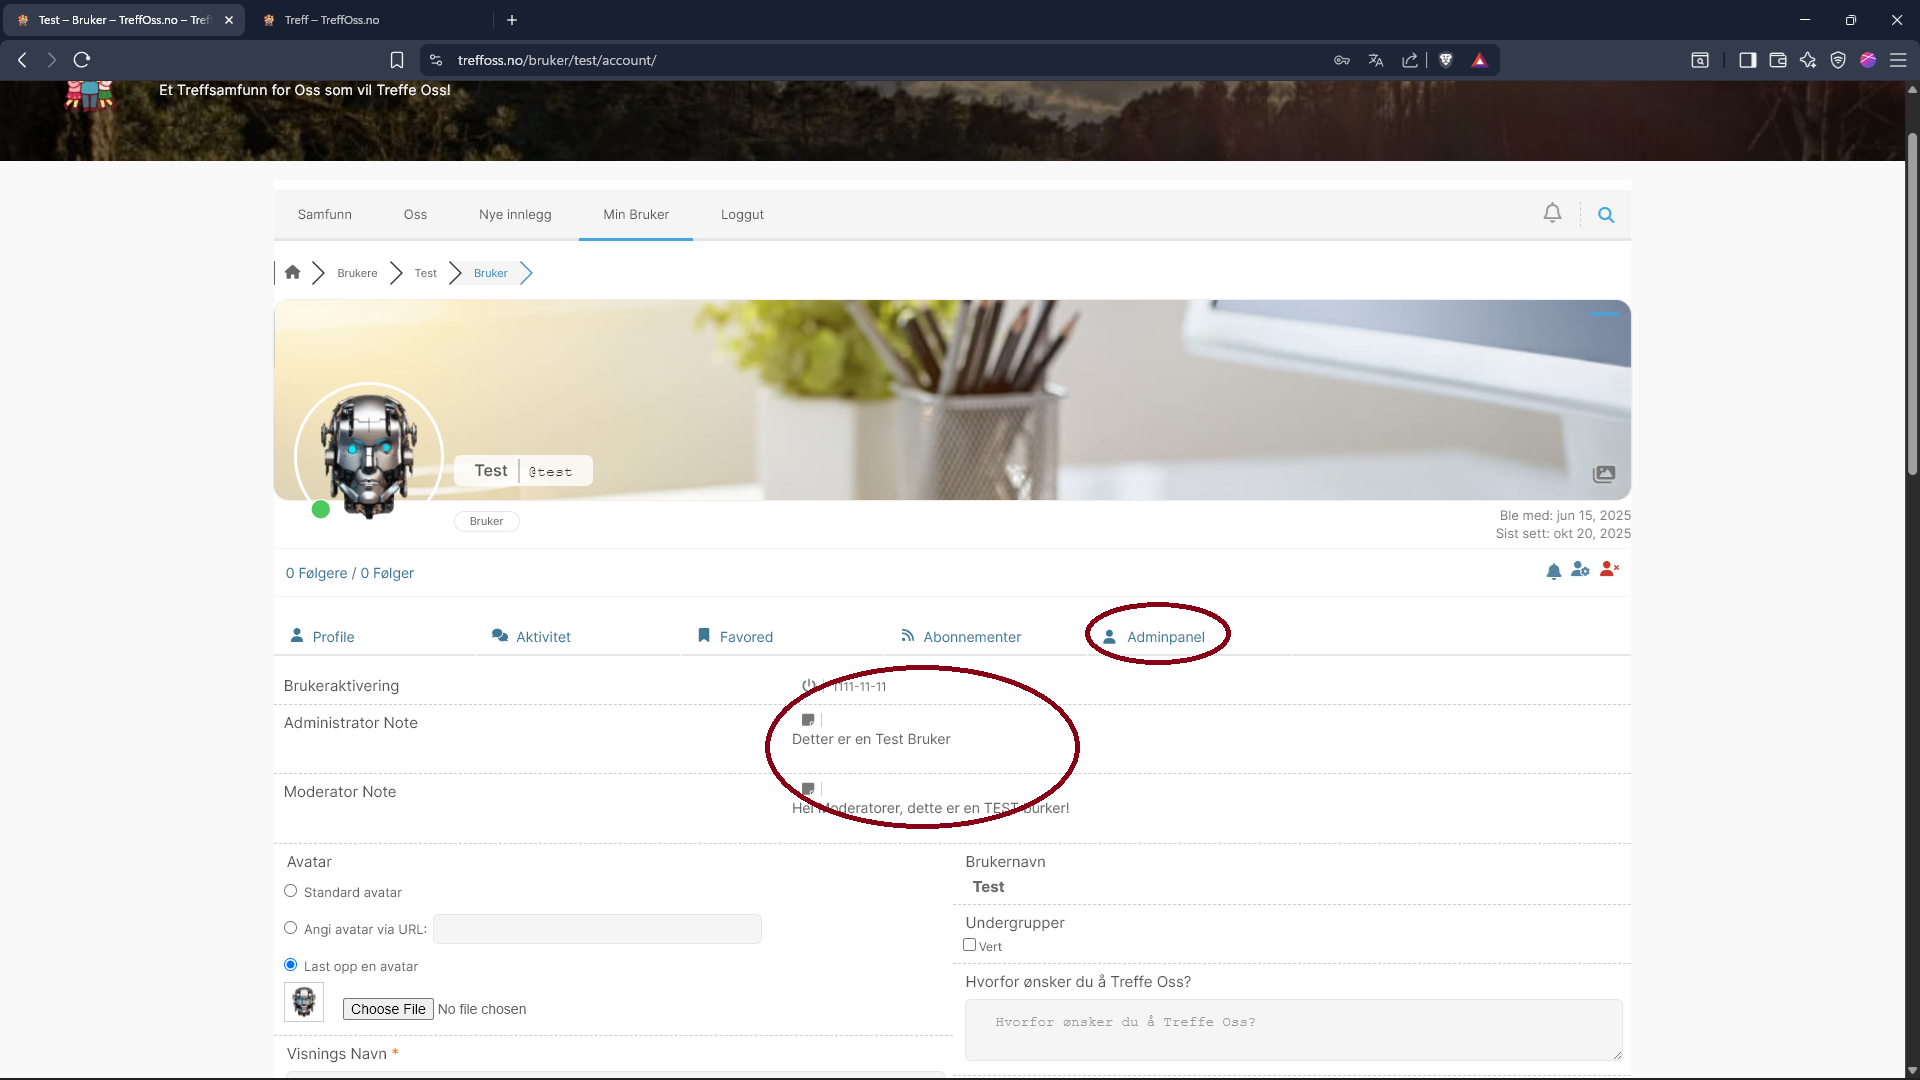Go to home via breadcrumb house icon
The height and width of the screenshot is (1080, 1920).
[292, 272]
